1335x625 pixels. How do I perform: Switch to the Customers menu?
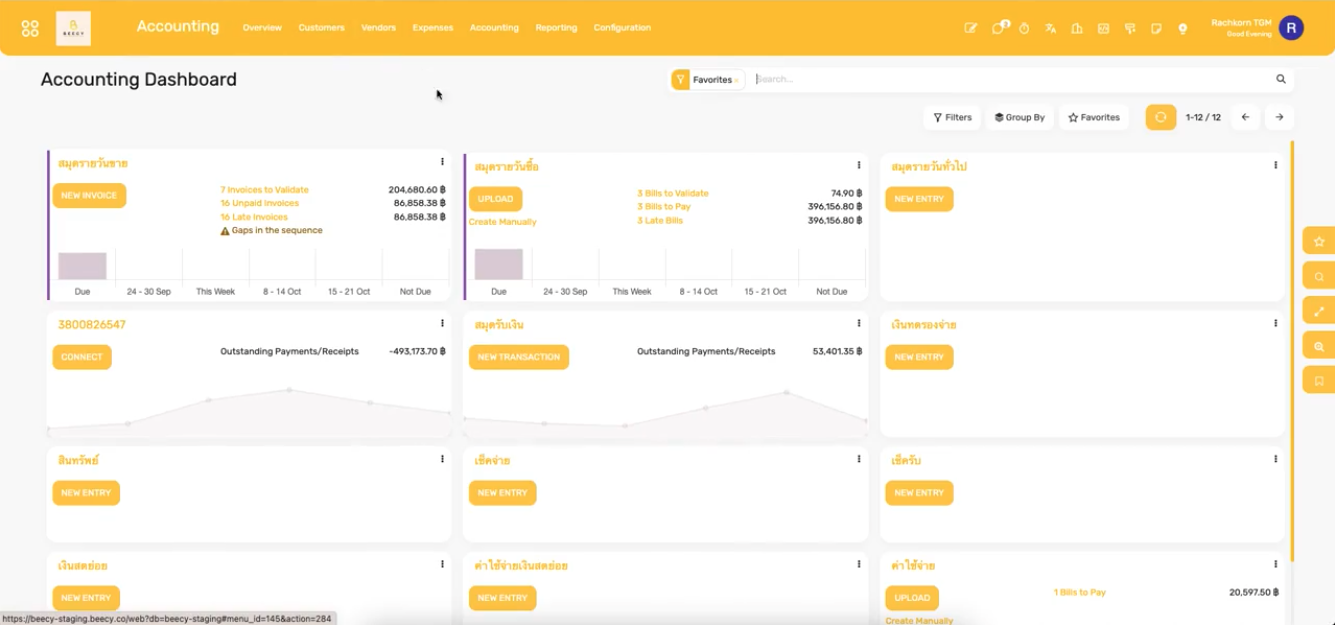tap(321, 28)
